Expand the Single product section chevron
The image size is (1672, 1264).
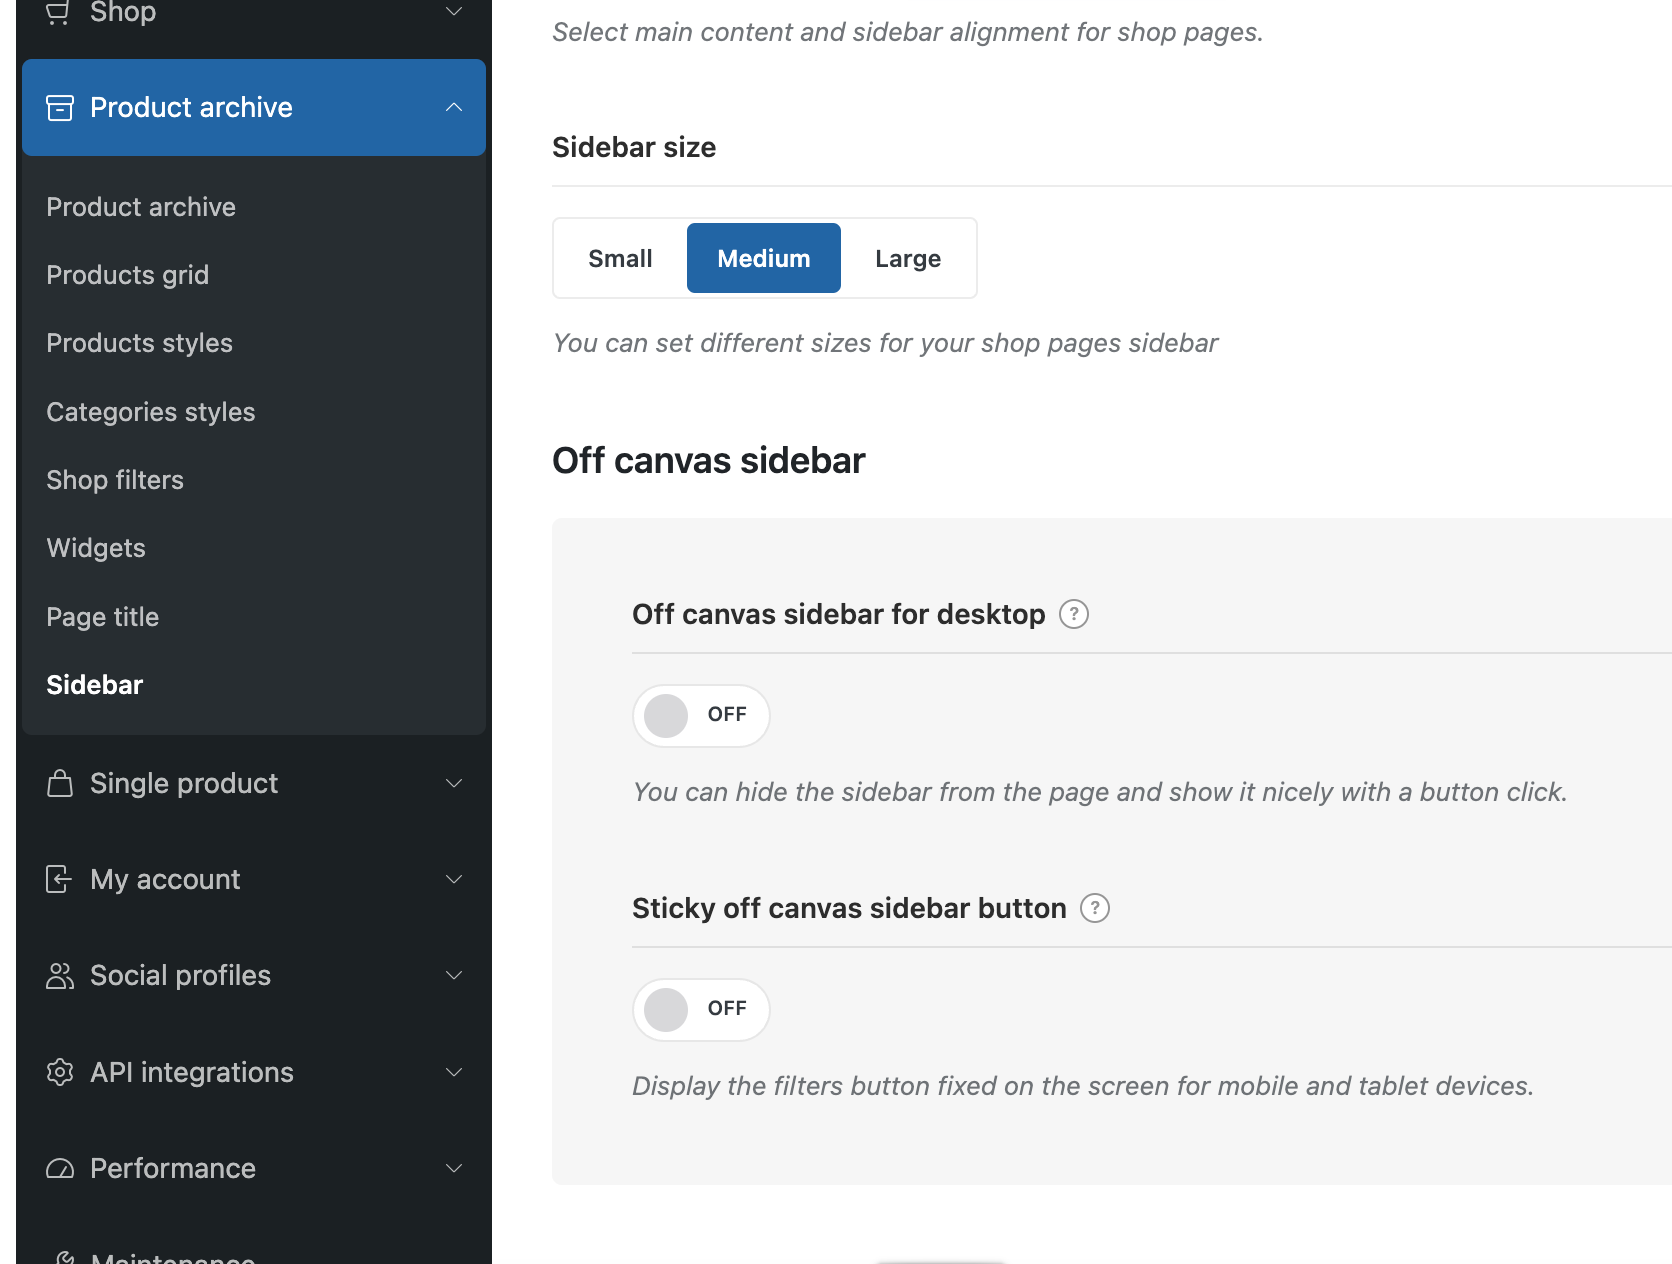(x=454, y=783)
